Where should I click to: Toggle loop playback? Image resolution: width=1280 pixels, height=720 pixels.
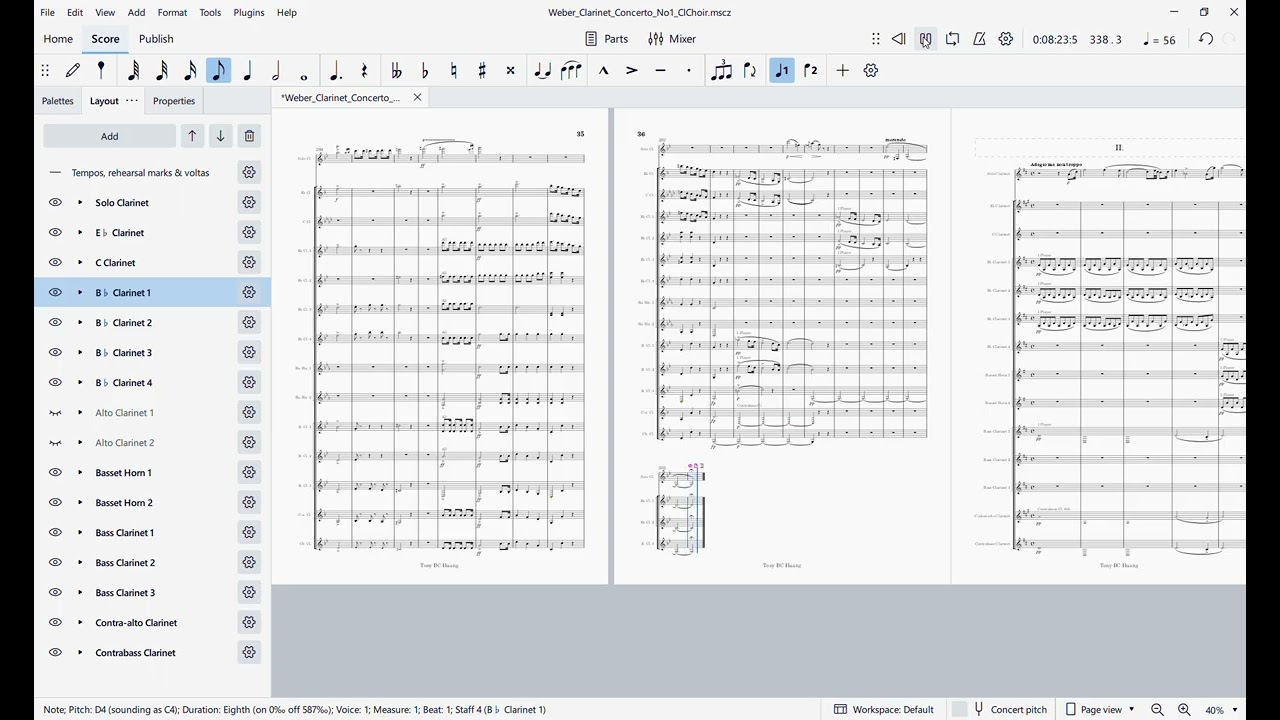[952, 39]
